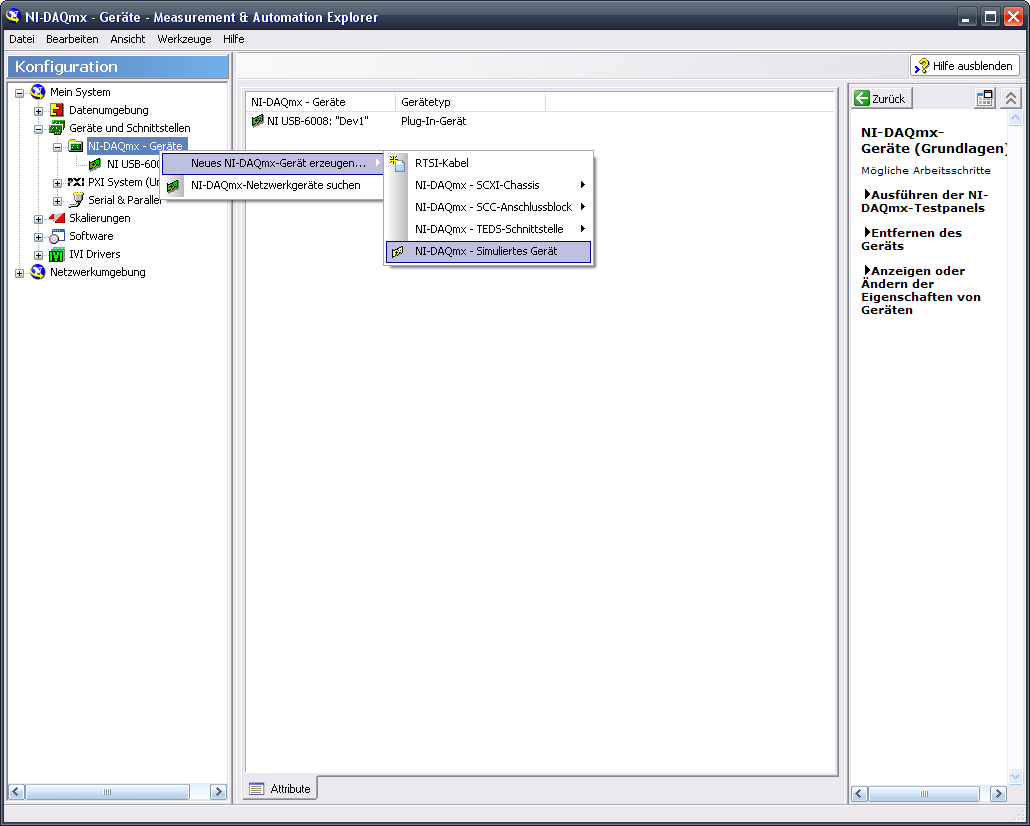Expand the Netzwerkumgebung tree node

pyautogui.click(x=20, y=273)
